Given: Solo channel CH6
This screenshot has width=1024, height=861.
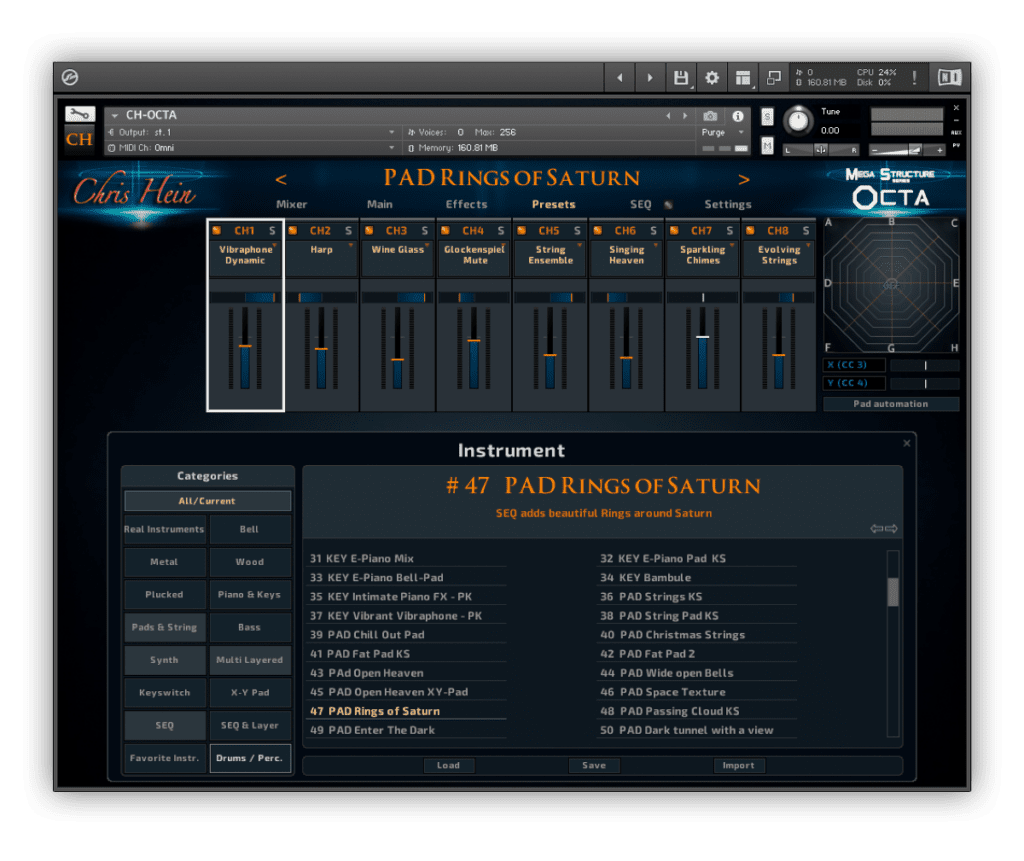Looking at the screenshot, I should (653, 231).
